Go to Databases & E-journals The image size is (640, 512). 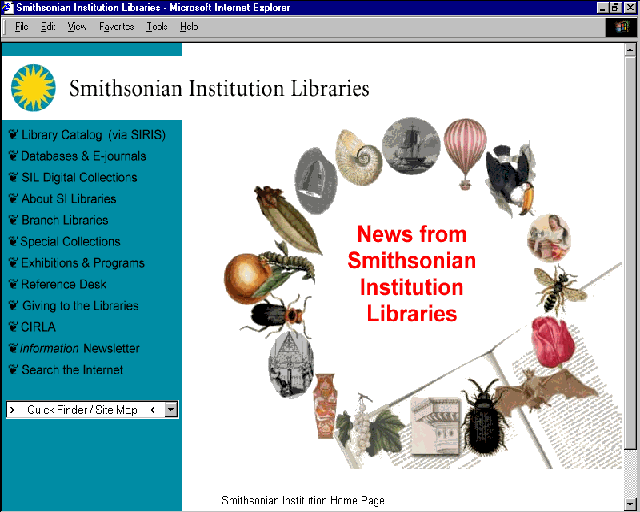point(83,156)
